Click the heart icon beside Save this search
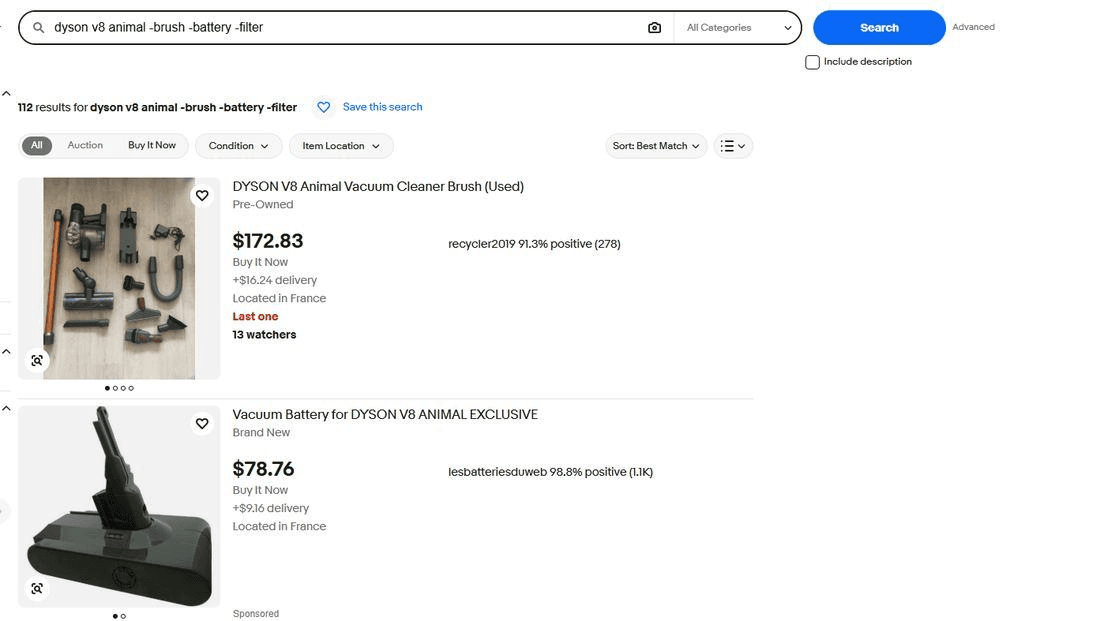 tap(323, 107)
